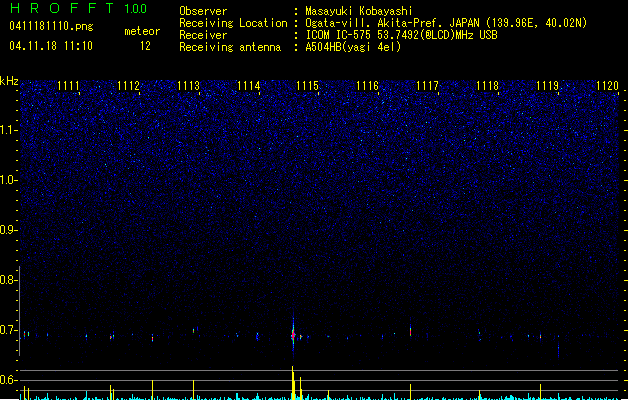The image size is (629, 400).
Task: Click the time axis label 1118
Action: (x=487, y=86)
